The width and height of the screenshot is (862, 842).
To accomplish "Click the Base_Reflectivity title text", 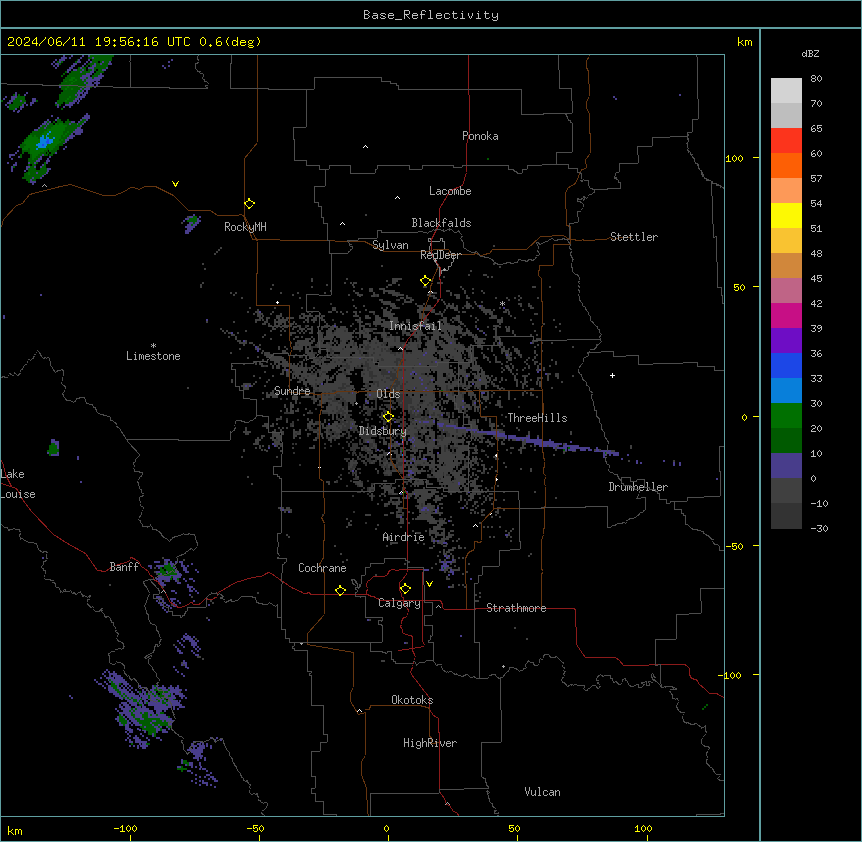I will click(431, 15).
